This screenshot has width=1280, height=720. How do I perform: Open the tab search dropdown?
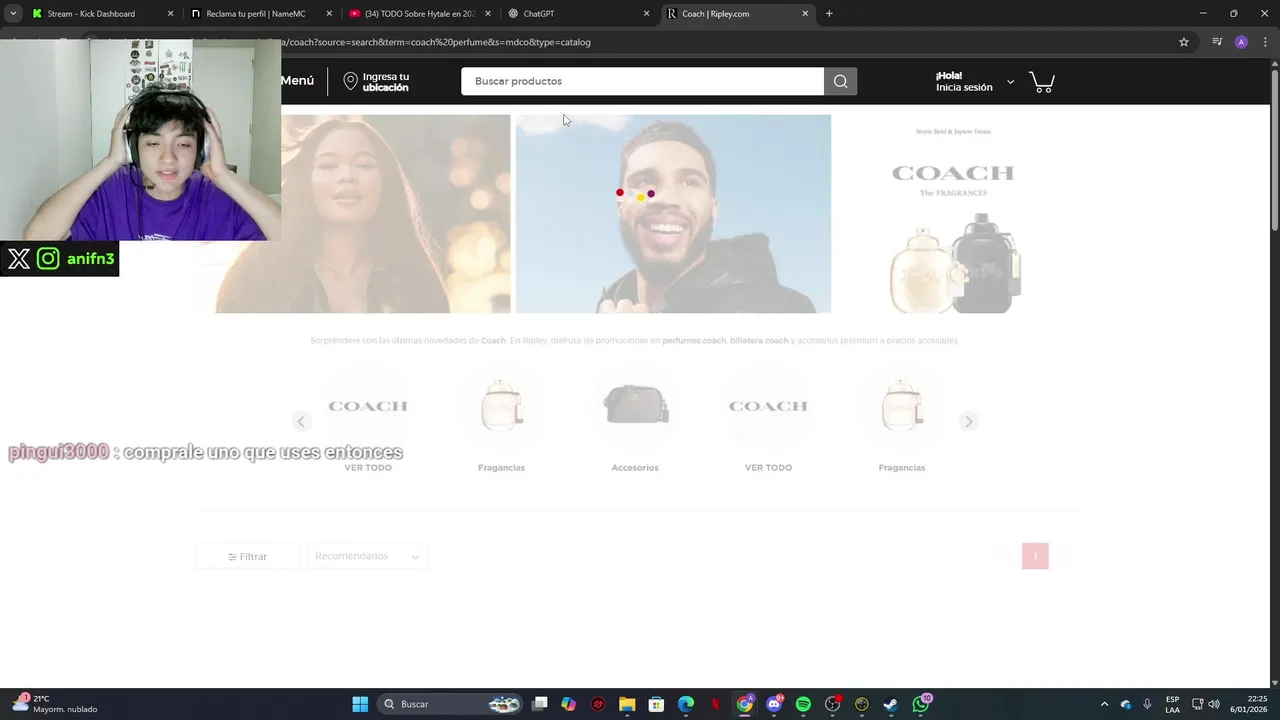[x=12, y=14]
